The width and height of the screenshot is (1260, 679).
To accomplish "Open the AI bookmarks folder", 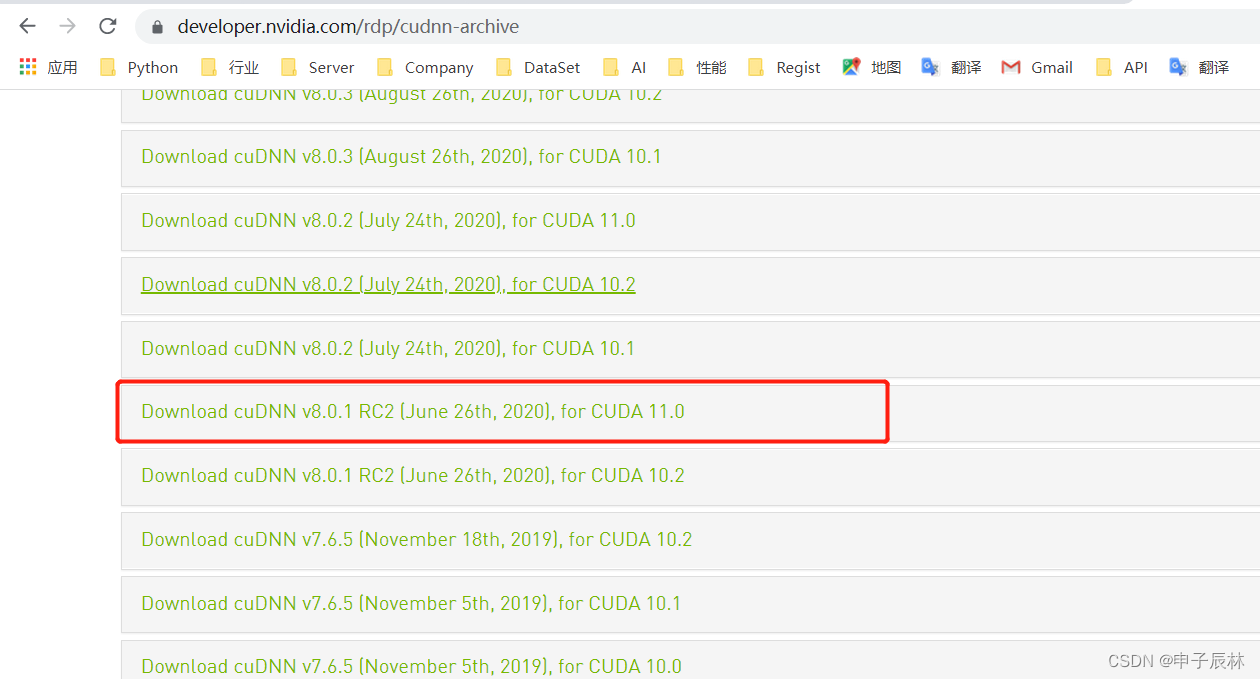I will [625, 67].
